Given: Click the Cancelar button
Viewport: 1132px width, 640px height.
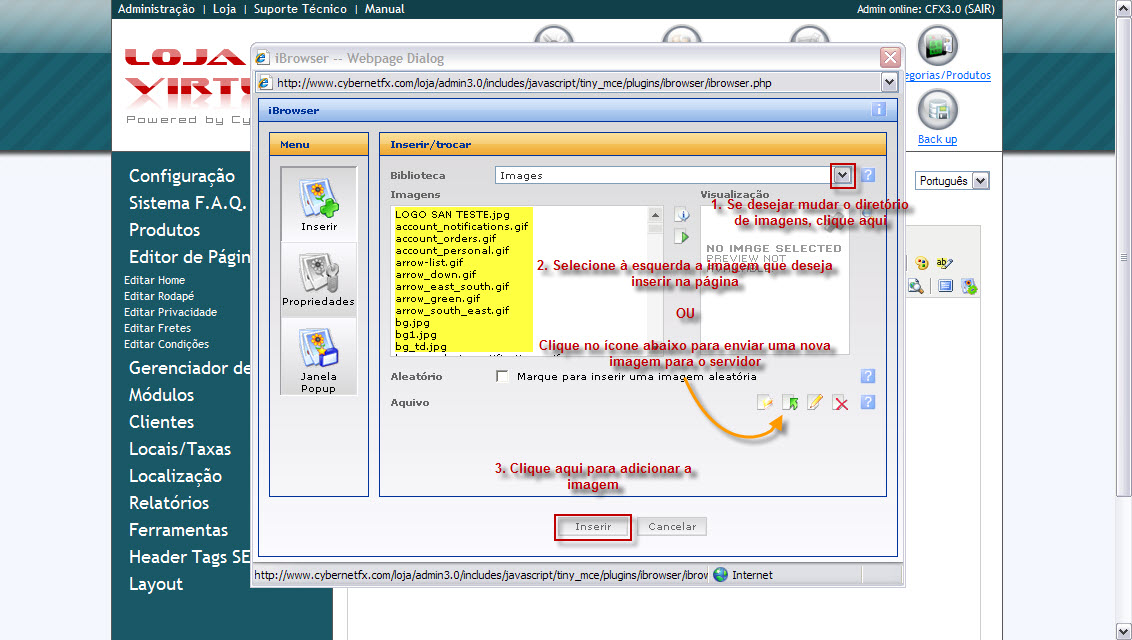Looking at the screenshot, I should pos(672,526).
